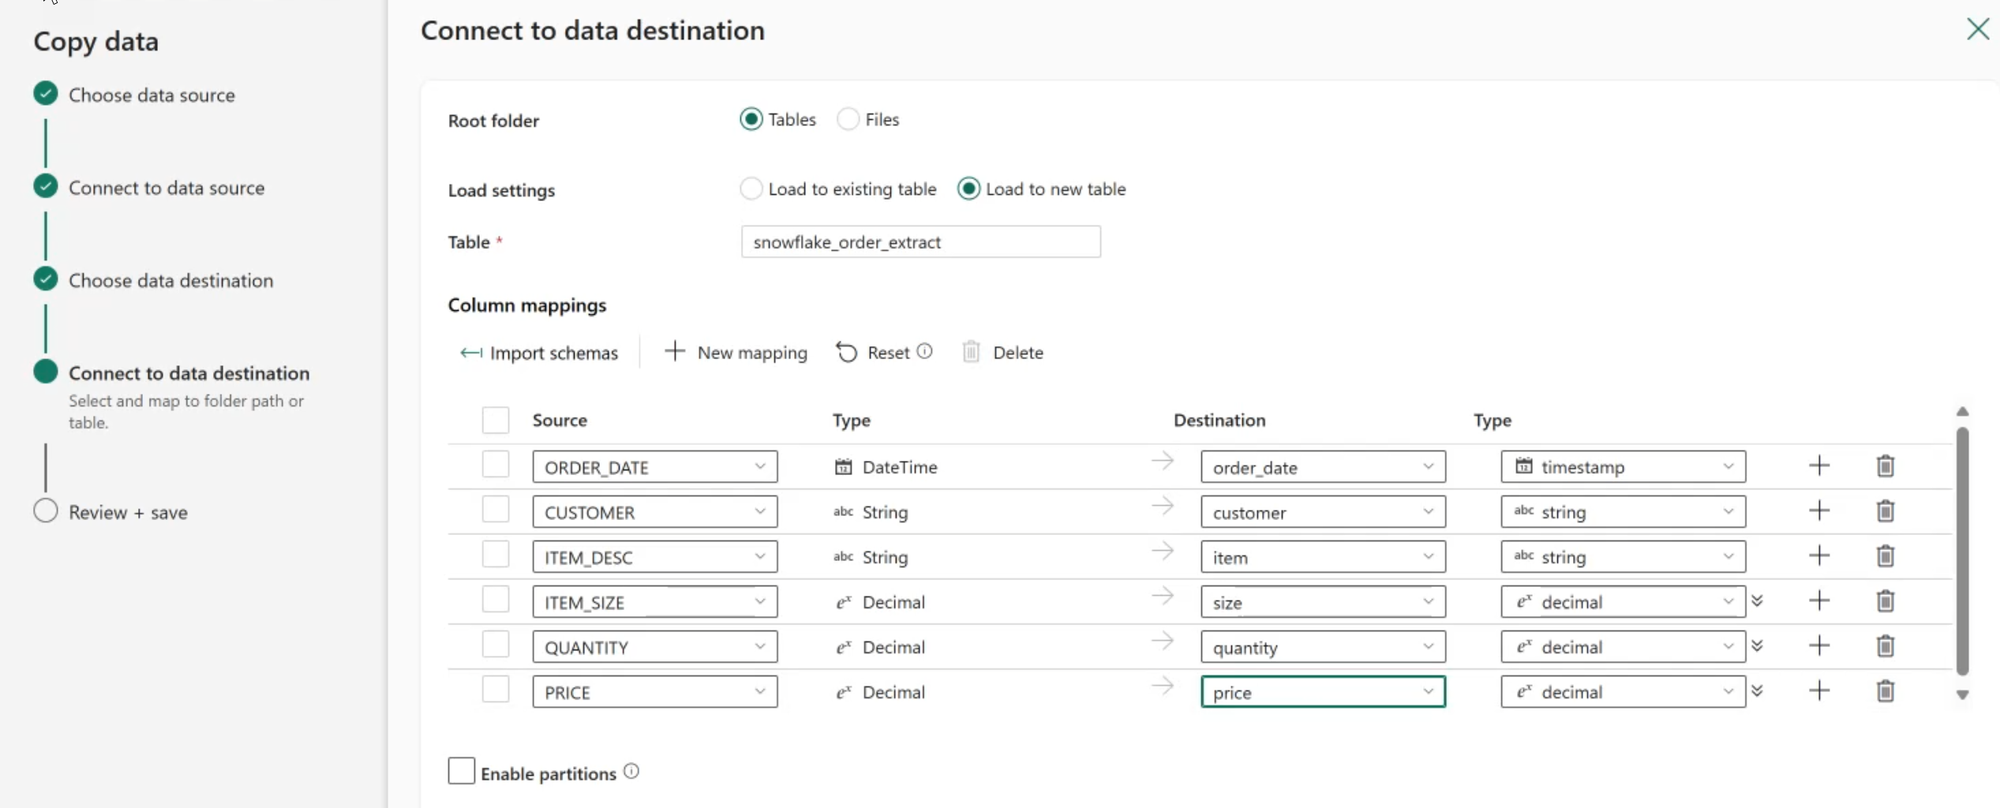Open the ITEM_SIZE source dropdown
This screenshot has height=808, width=2000.
click(654, 602)
